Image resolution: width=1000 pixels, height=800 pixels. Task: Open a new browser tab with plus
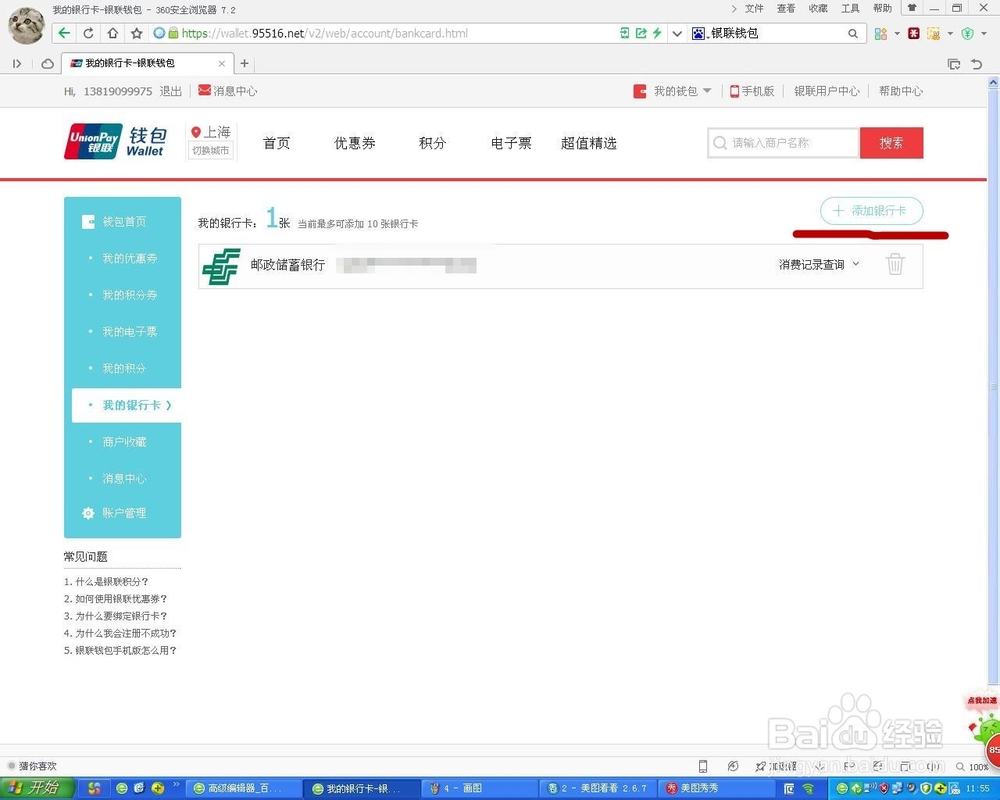pos(244,63)
